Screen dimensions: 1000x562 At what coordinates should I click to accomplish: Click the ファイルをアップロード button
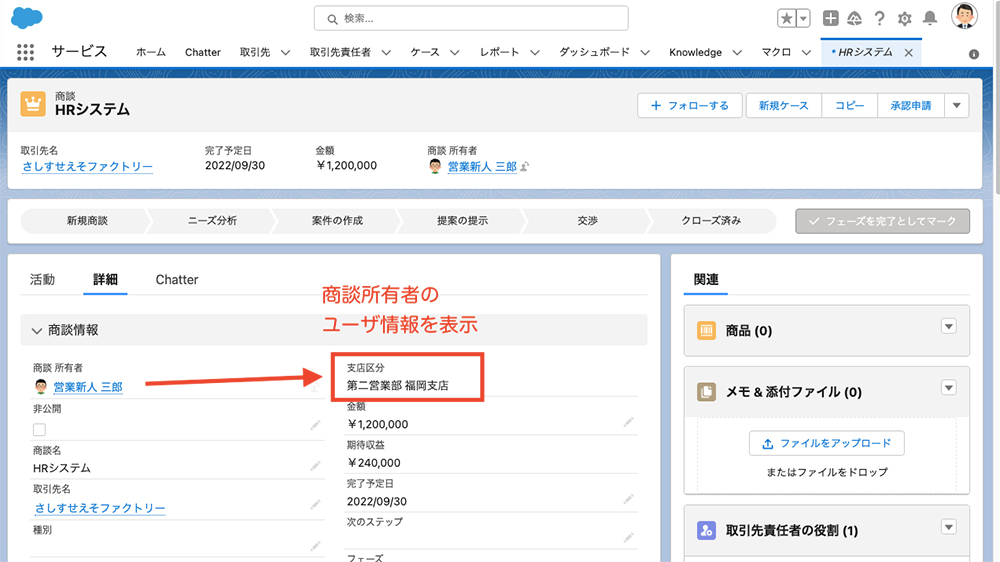827,443
